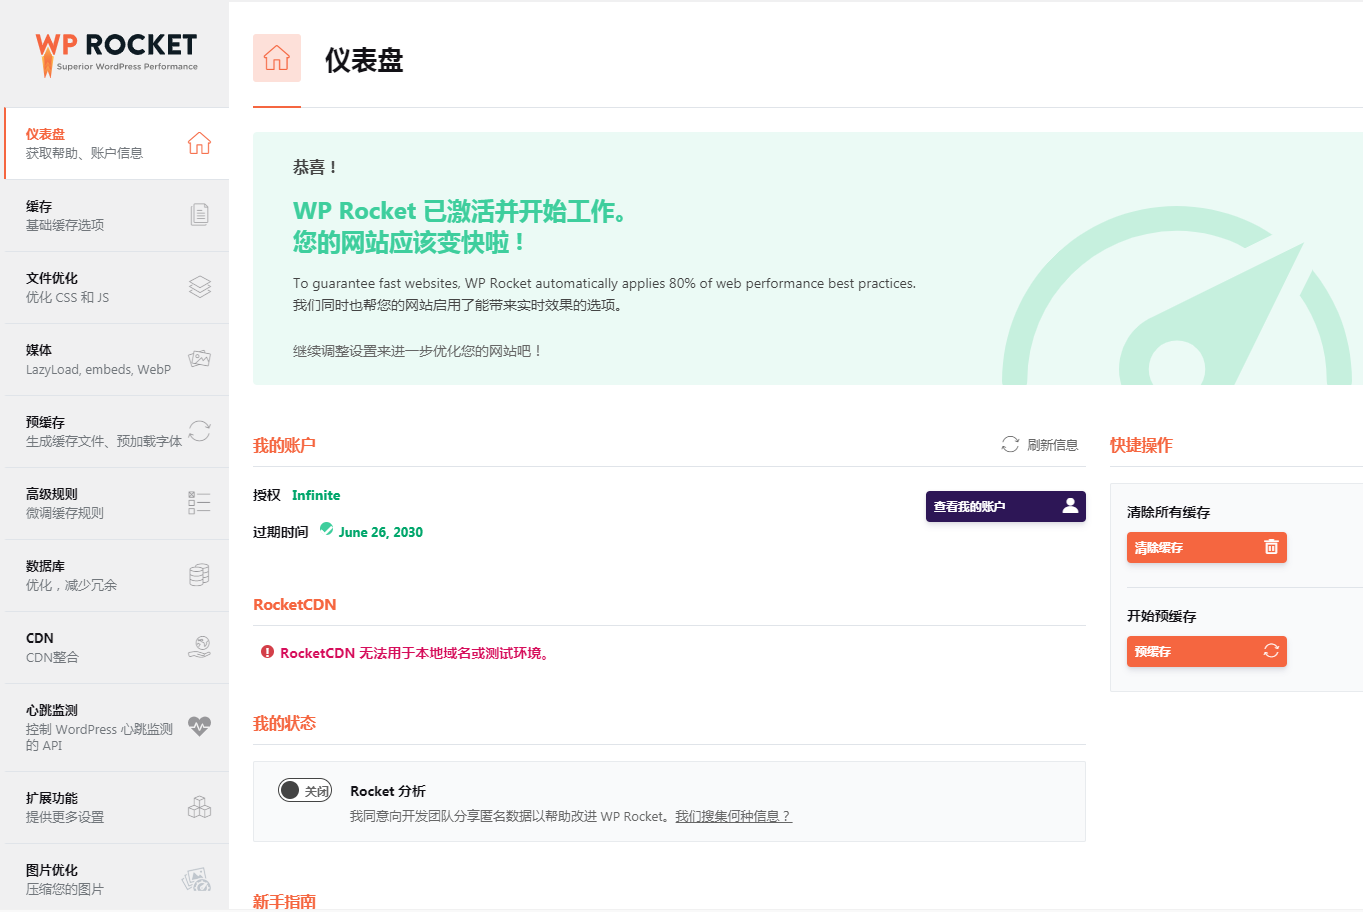The image size is (1363, 912).
Task: Click the CDN globe-in-hand icon
Action: (199, 646)
